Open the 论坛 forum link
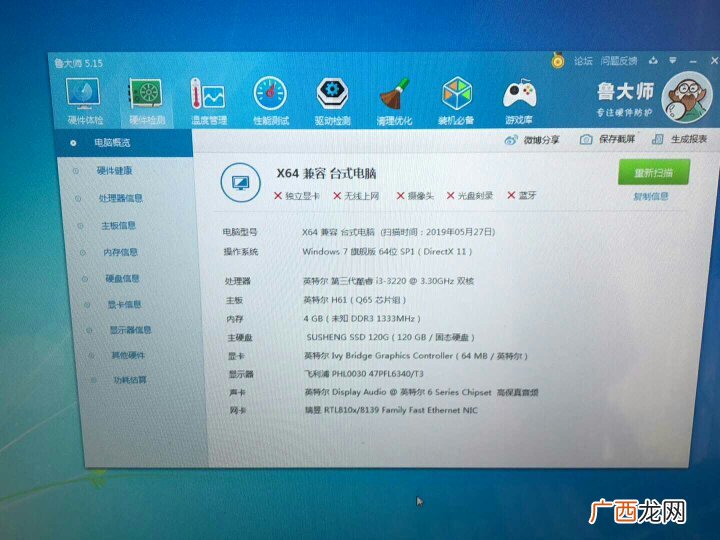This screenshot has height=540, width=720. [x=583, y=61]
